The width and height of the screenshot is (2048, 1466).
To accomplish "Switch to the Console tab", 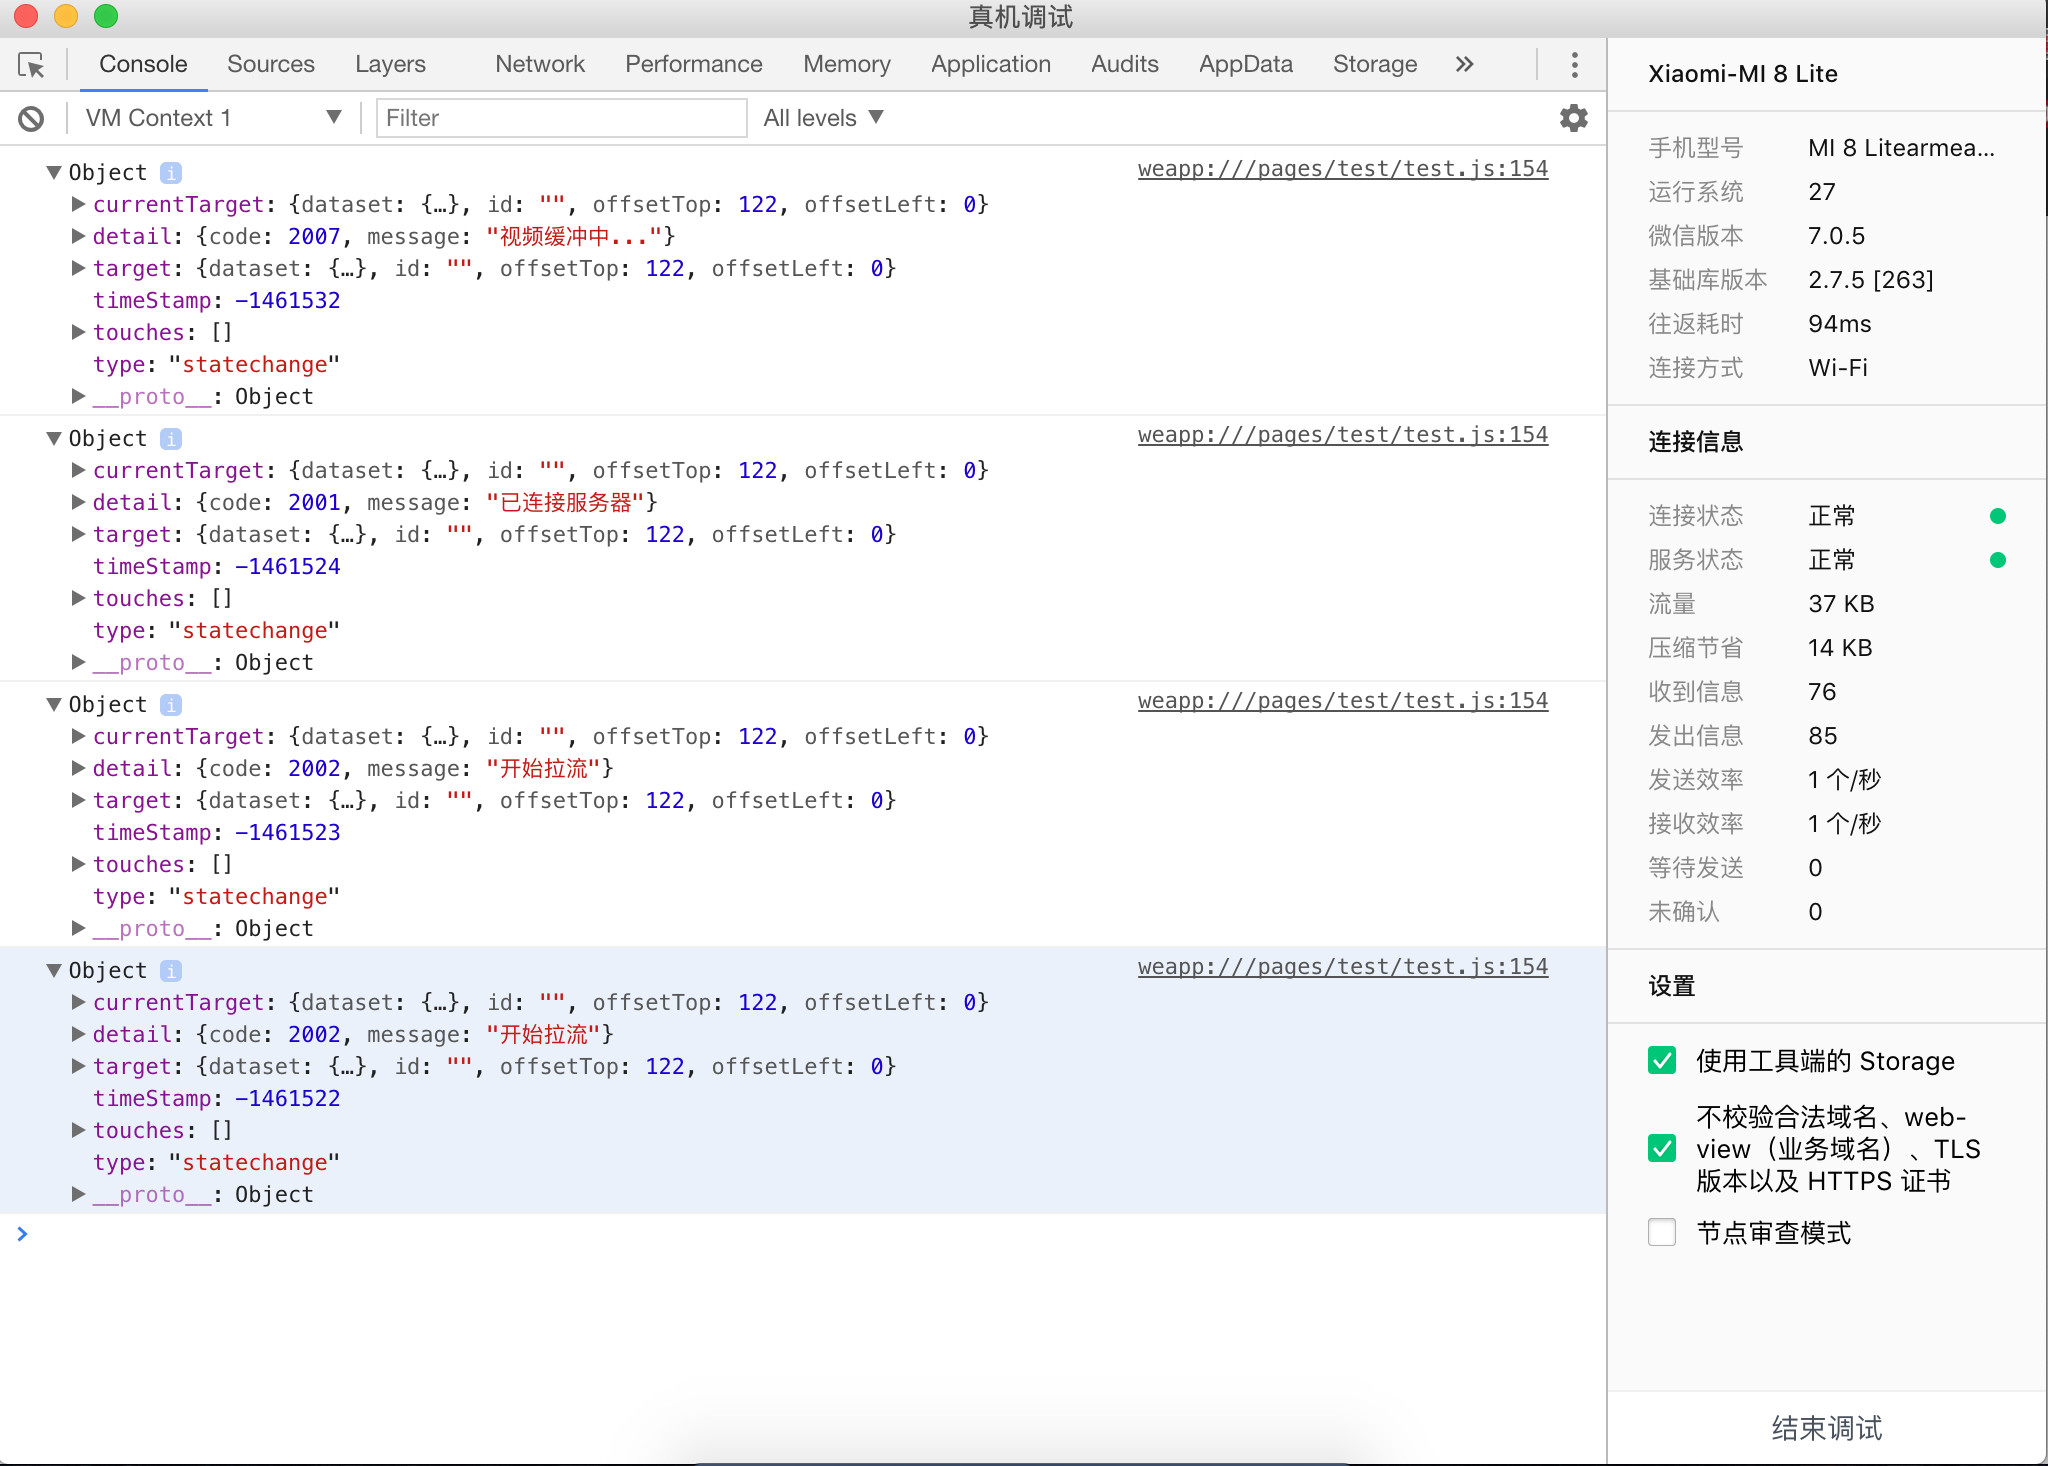I will click(x=143, y=64).
